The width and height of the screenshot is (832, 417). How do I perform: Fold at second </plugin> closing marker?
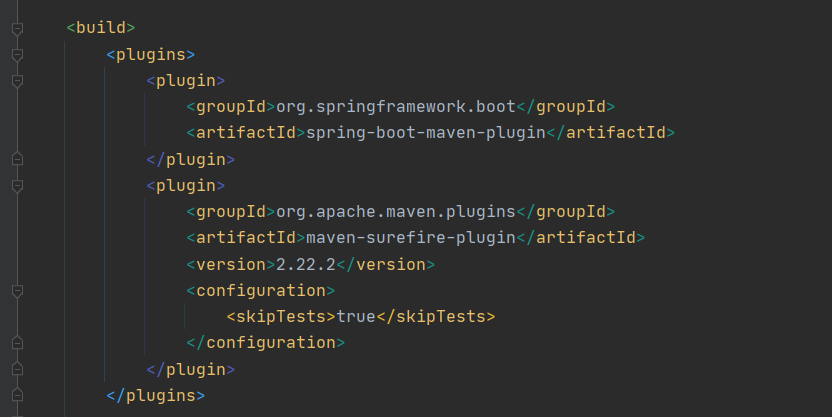click(x=17, y=369)
